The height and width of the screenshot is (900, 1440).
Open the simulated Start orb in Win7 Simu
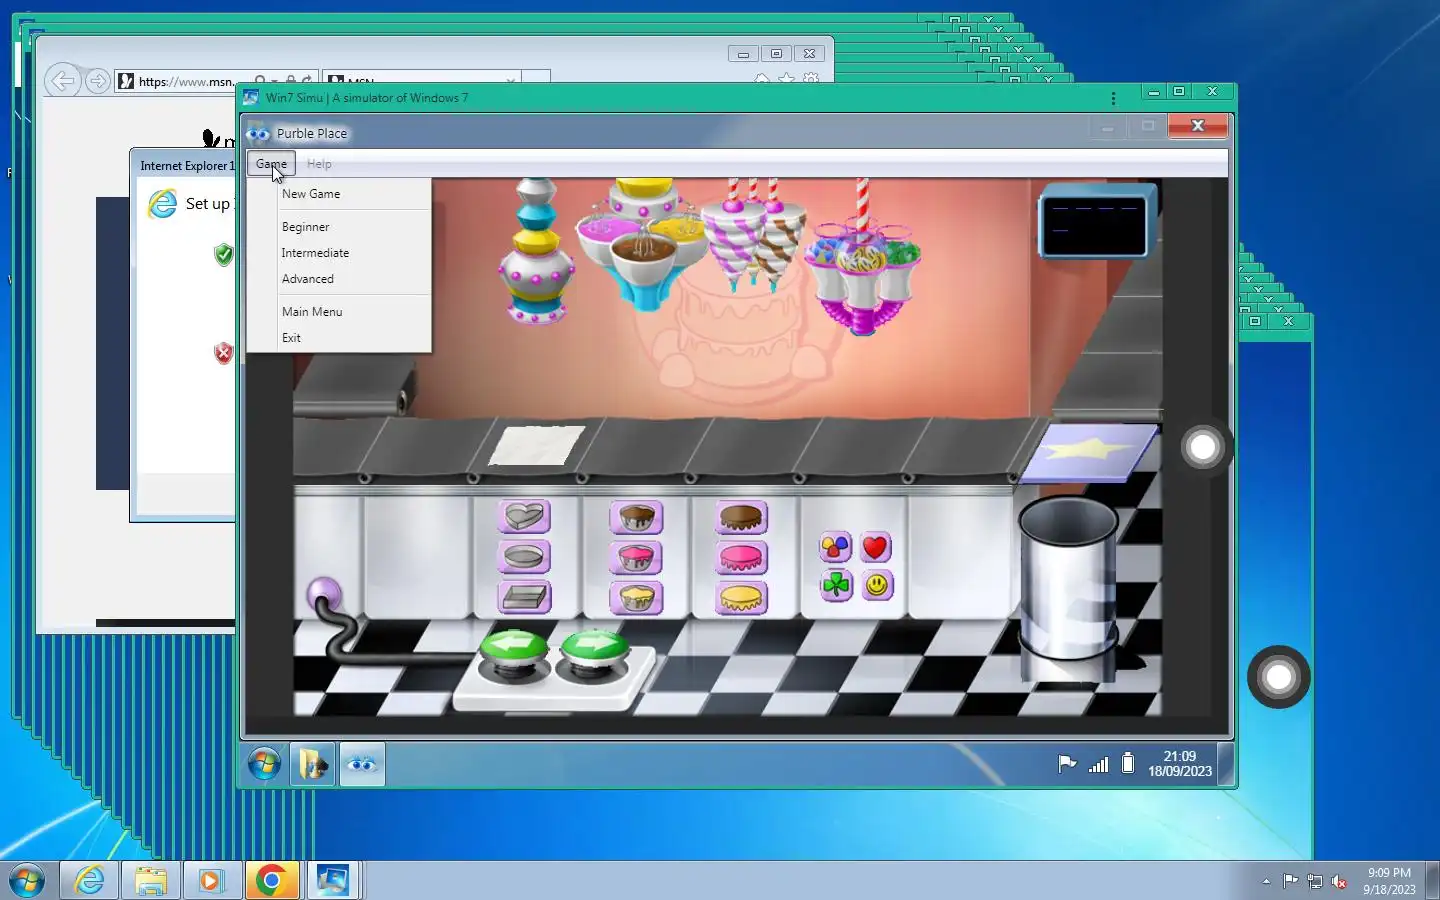(x=264, y=764)
